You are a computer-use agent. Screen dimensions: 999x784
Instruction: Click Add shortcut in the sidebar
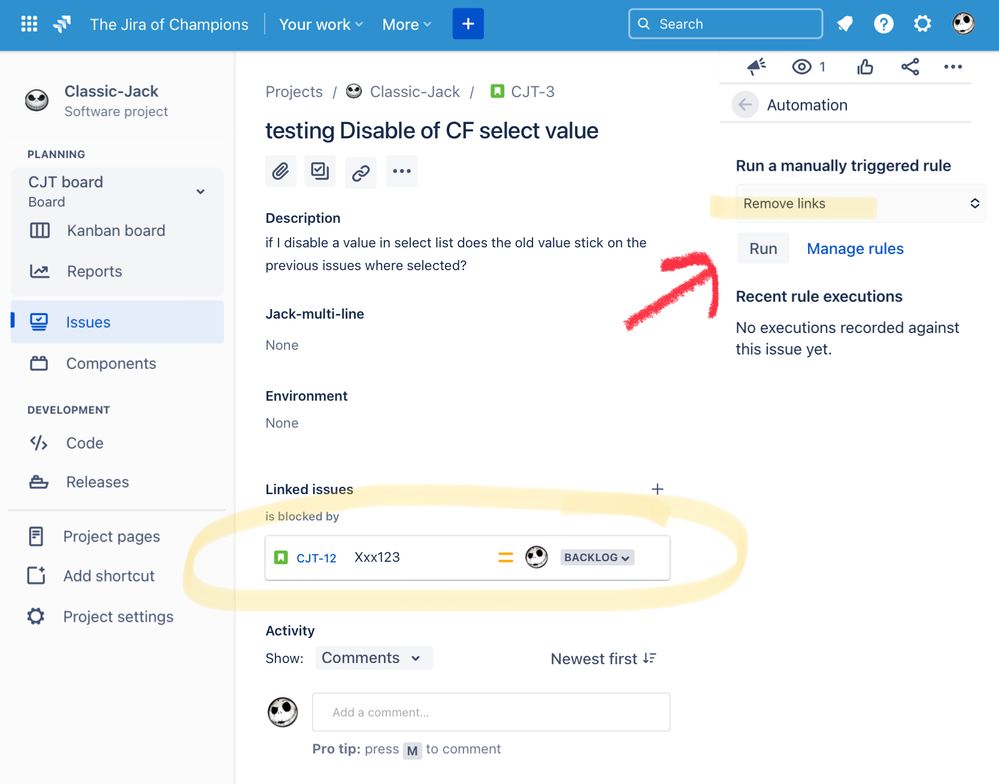[x=109, y=576]
